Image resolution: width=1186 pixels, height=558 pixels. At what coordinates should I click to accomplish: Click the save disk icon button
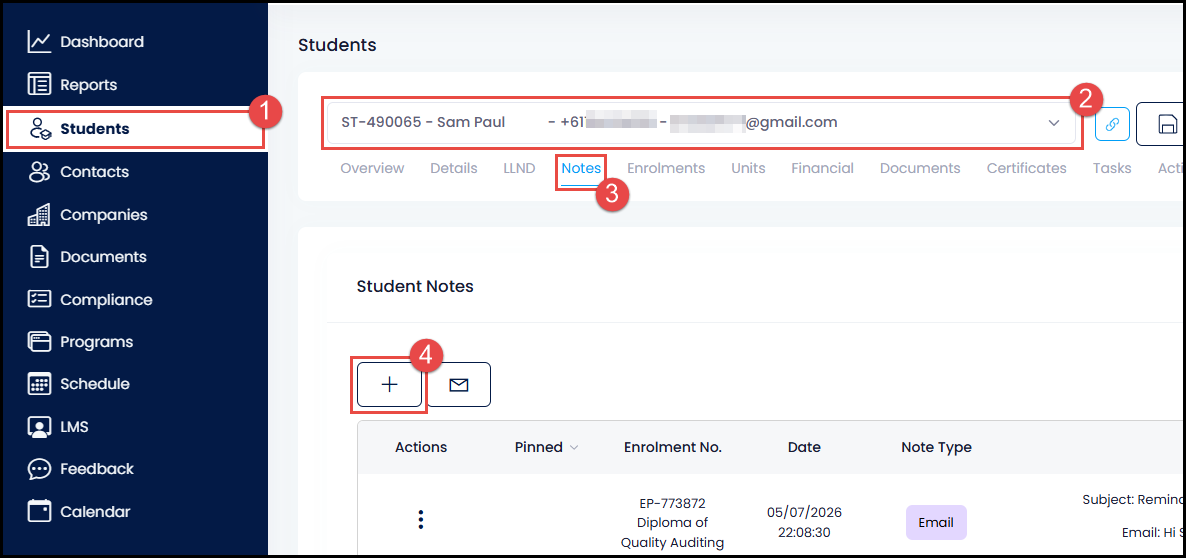click(x=1165, y=124)
